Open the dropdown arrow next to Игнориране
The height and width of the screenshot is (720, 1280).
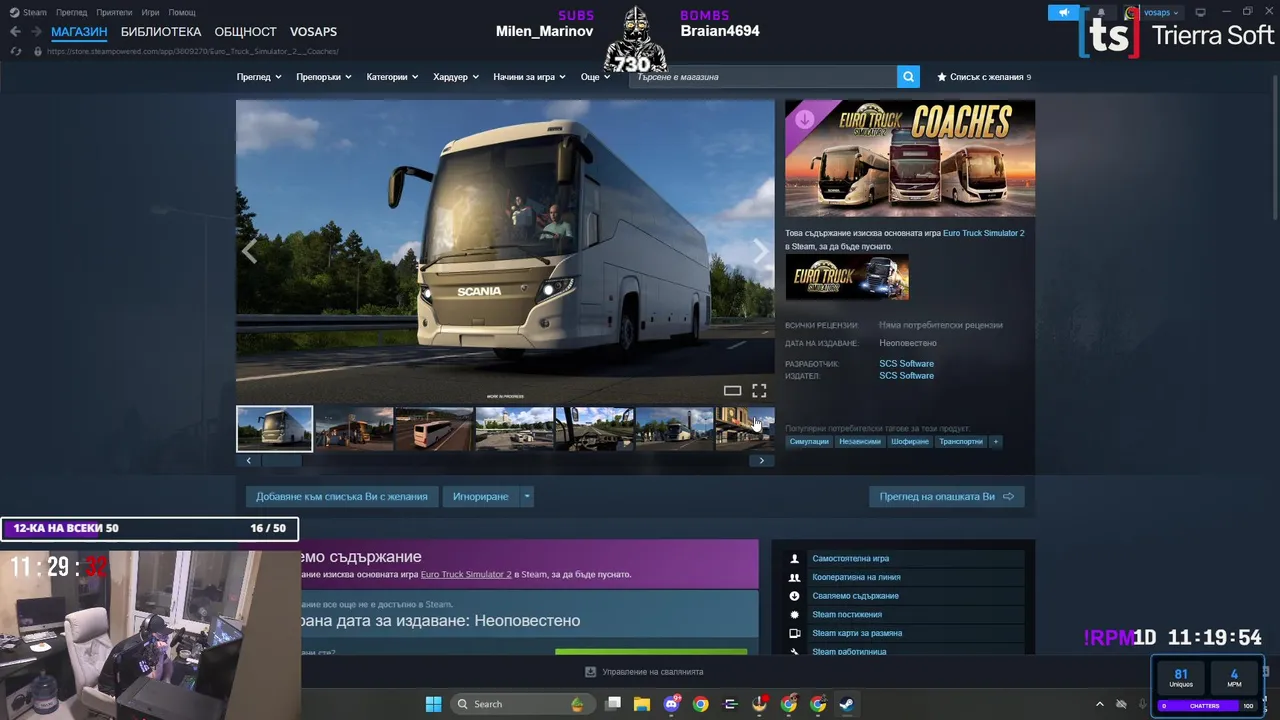pos(527,497)
